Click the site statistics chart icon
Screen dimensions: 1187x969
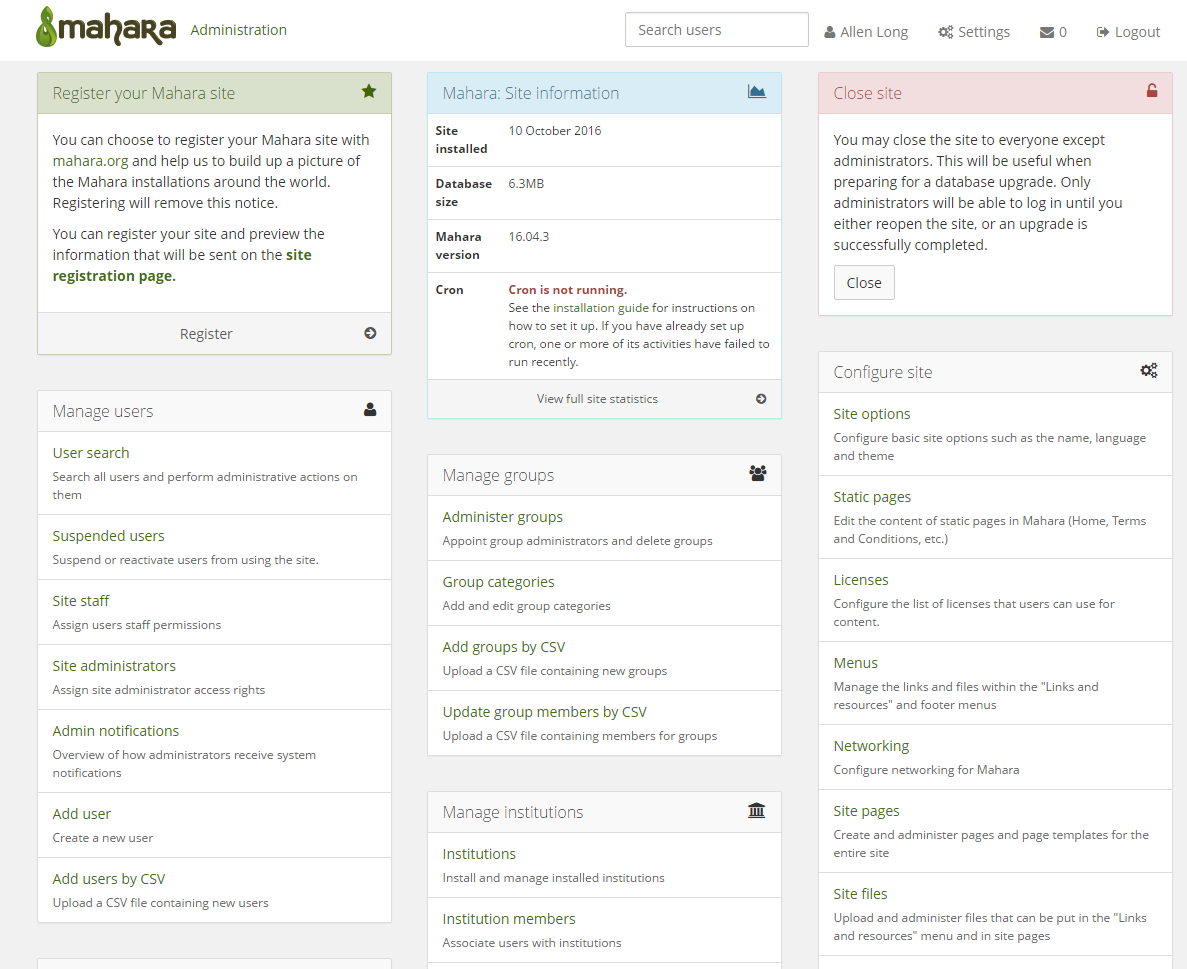tap(757, 92)
